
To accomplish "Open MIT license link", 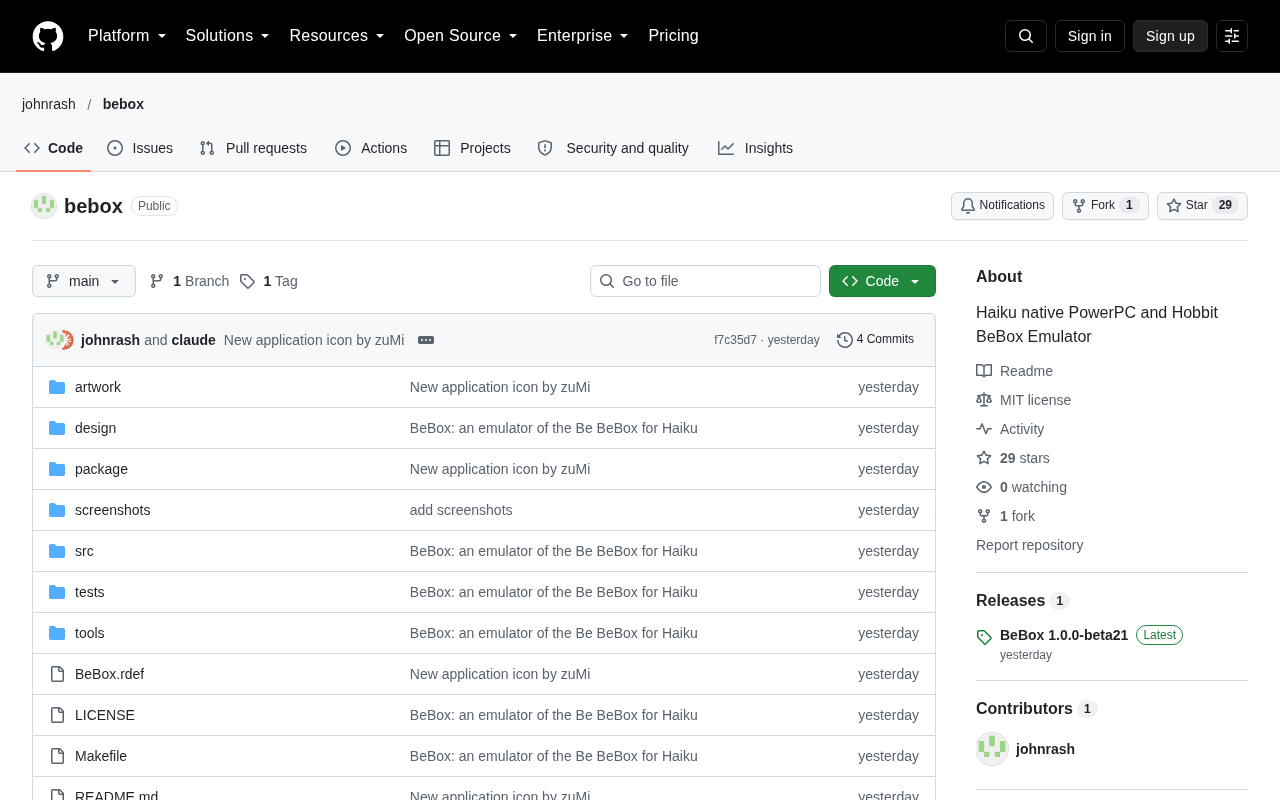I will click(1023, 400).
